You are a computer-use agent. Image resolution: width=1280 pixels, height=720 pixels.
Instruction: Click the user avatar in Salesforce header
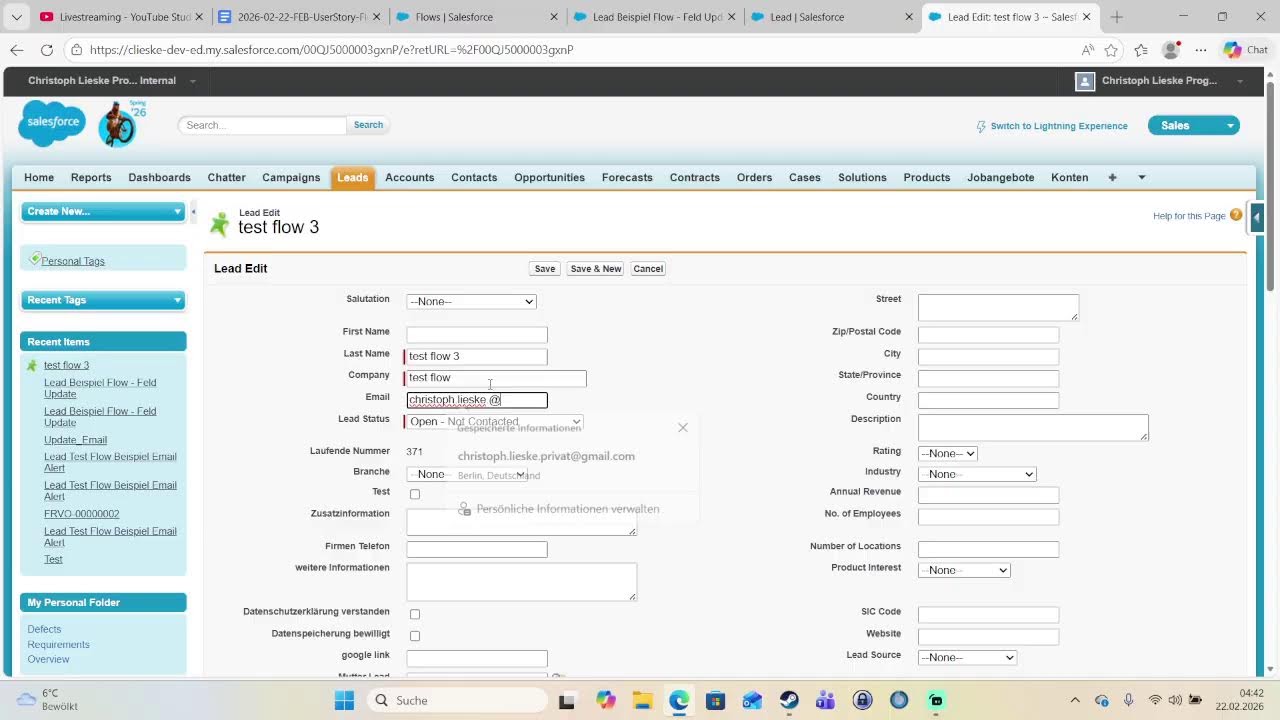[1085, 81]
